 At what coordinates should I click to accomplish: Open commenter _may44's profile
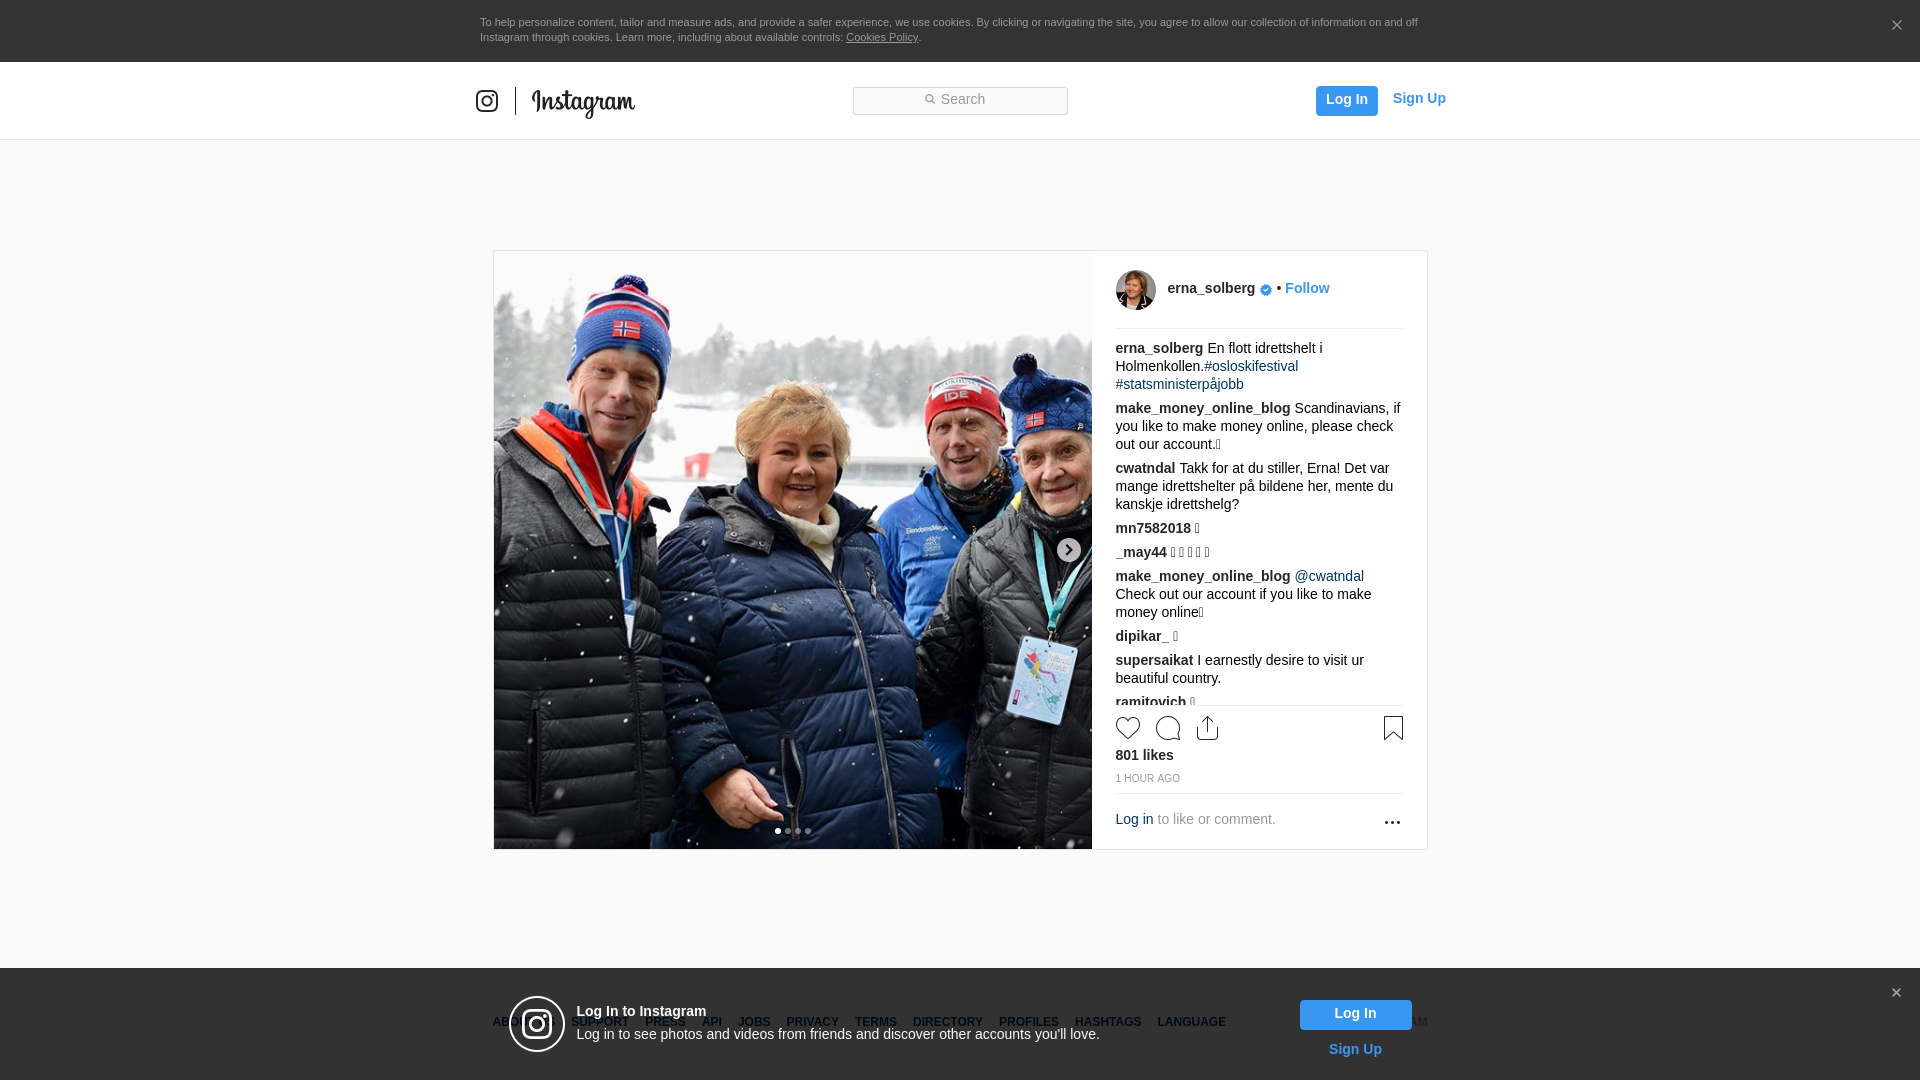coord(1141,552)
